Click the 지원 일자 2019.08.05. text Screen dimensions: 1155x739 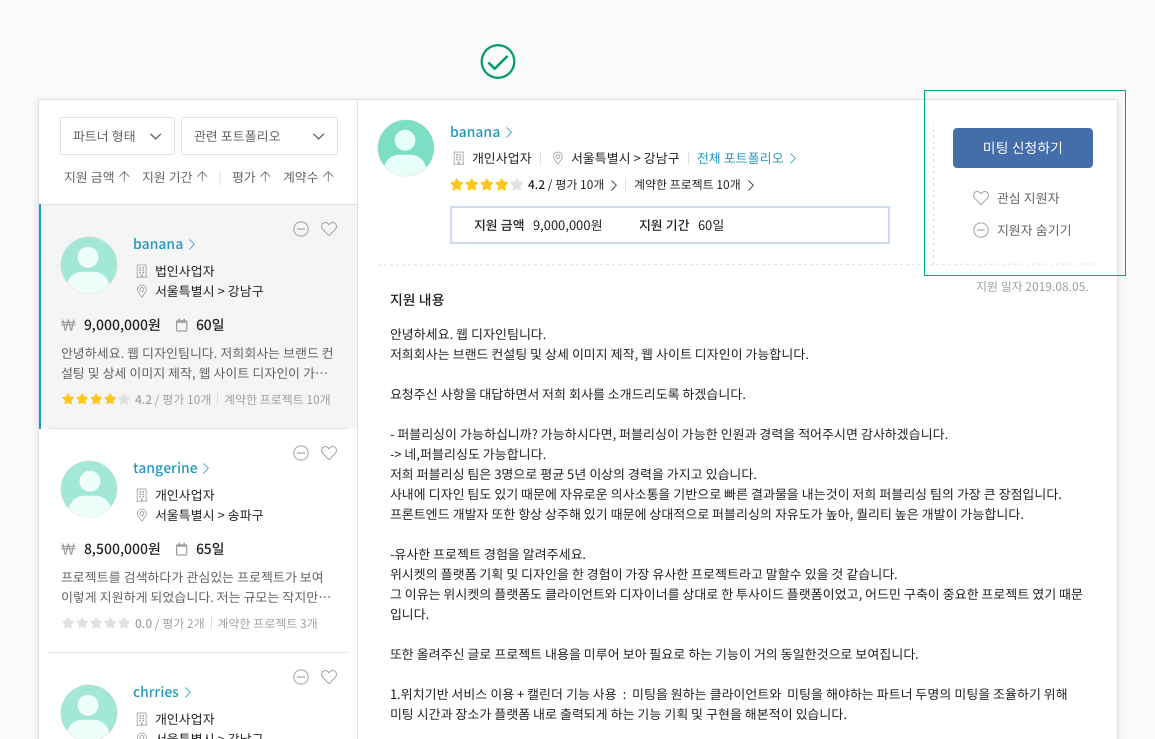(1031, 287)
